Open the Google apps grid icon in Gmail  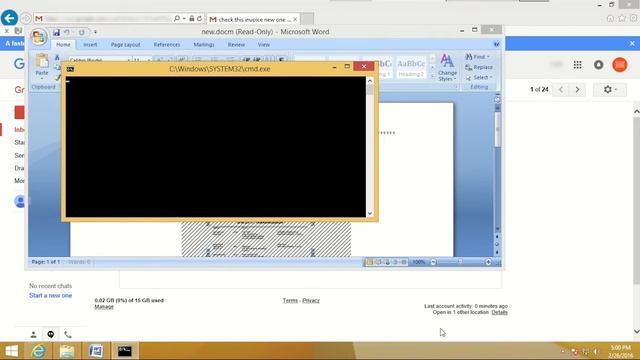[578, 64]
